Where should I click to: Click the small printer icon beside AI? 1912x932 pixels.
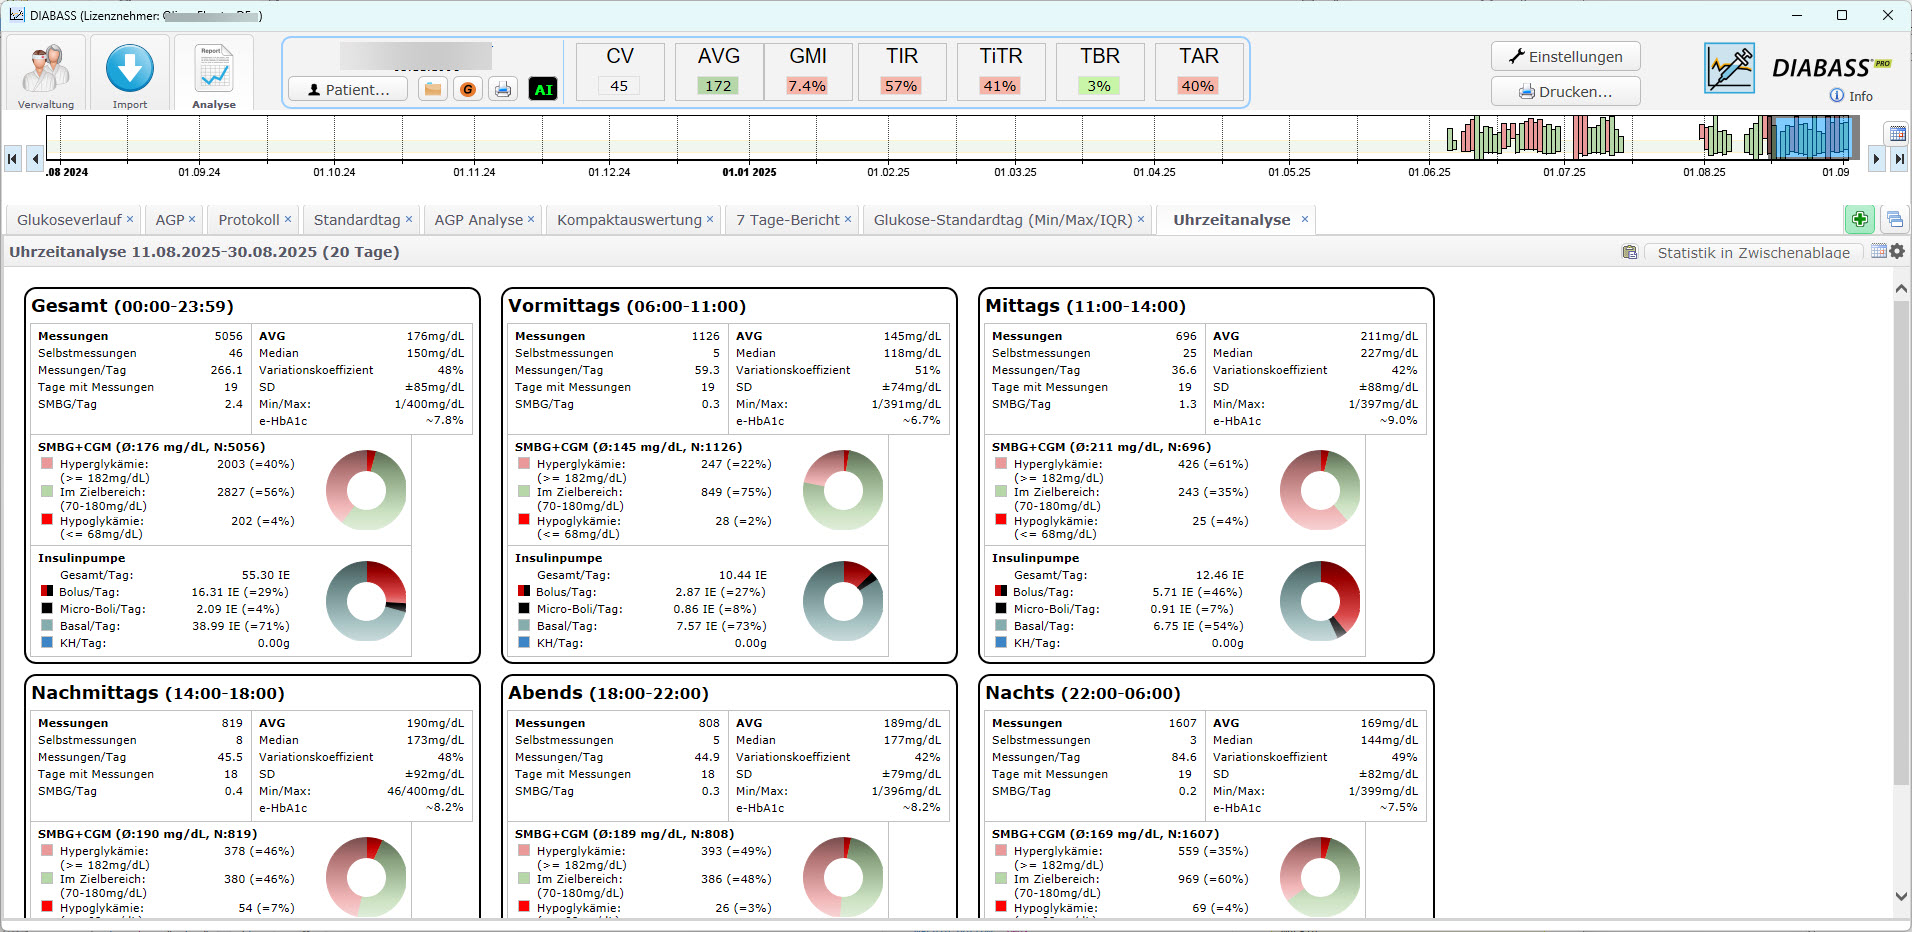[503, 89]
